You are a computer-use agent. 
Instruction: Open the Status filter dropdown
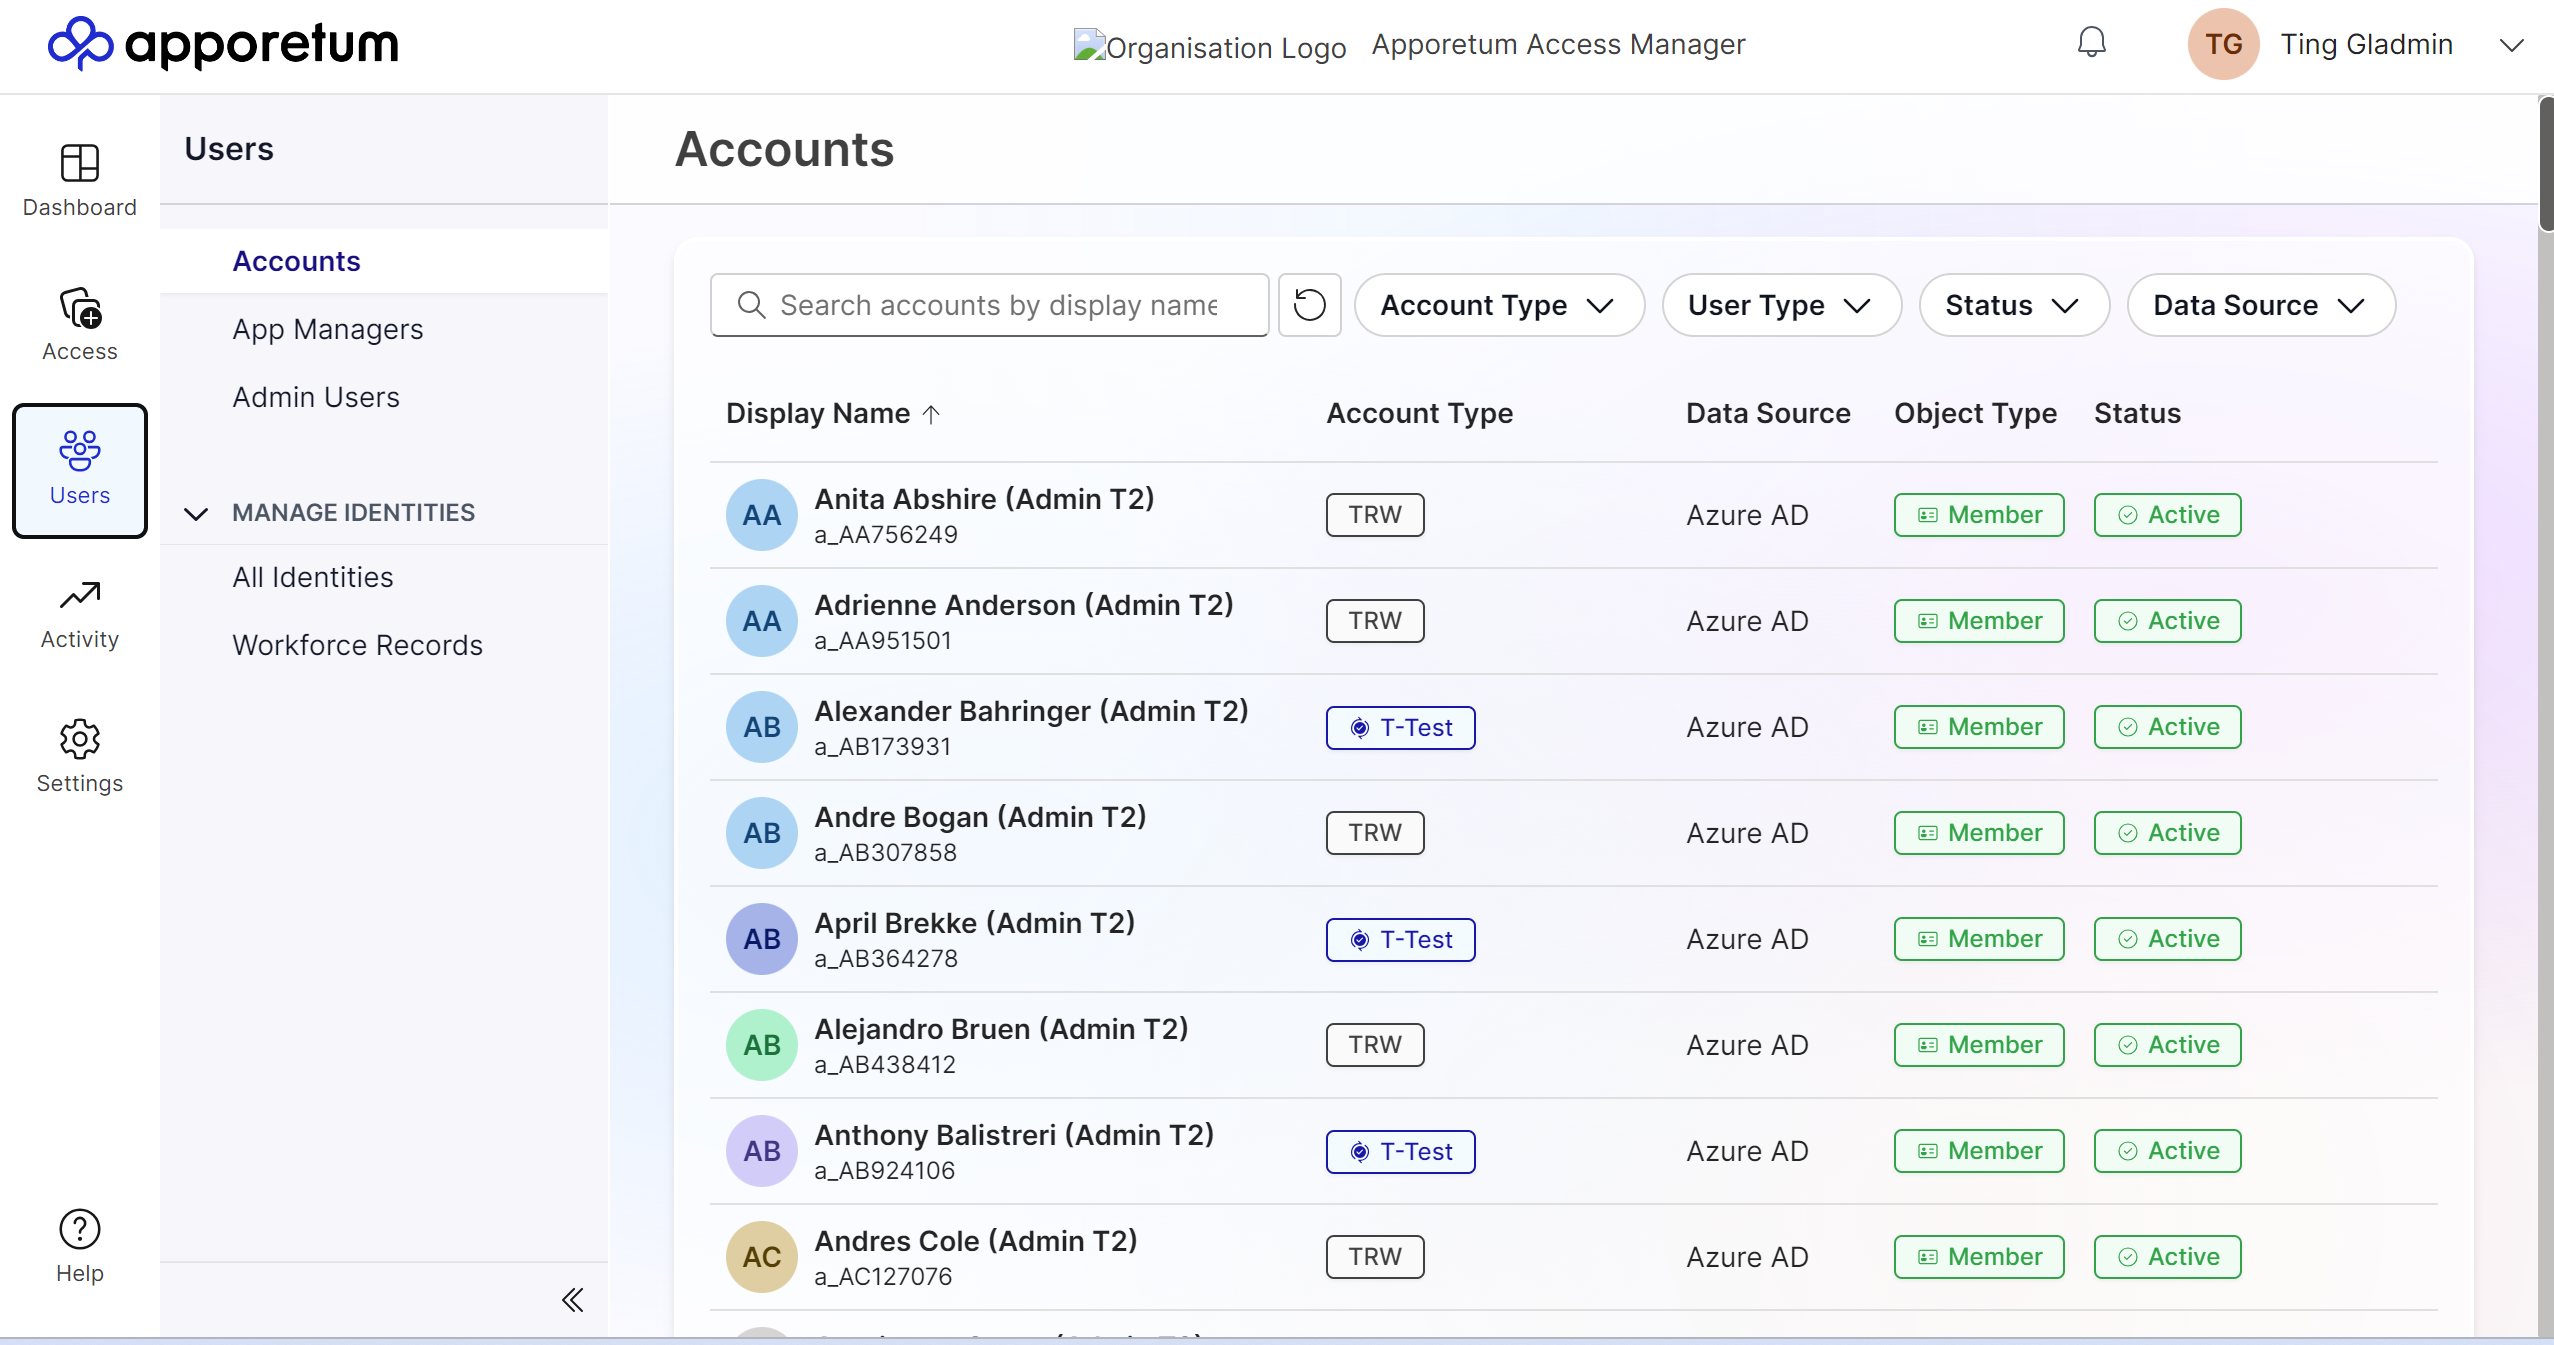click(x=2014, y=305)
